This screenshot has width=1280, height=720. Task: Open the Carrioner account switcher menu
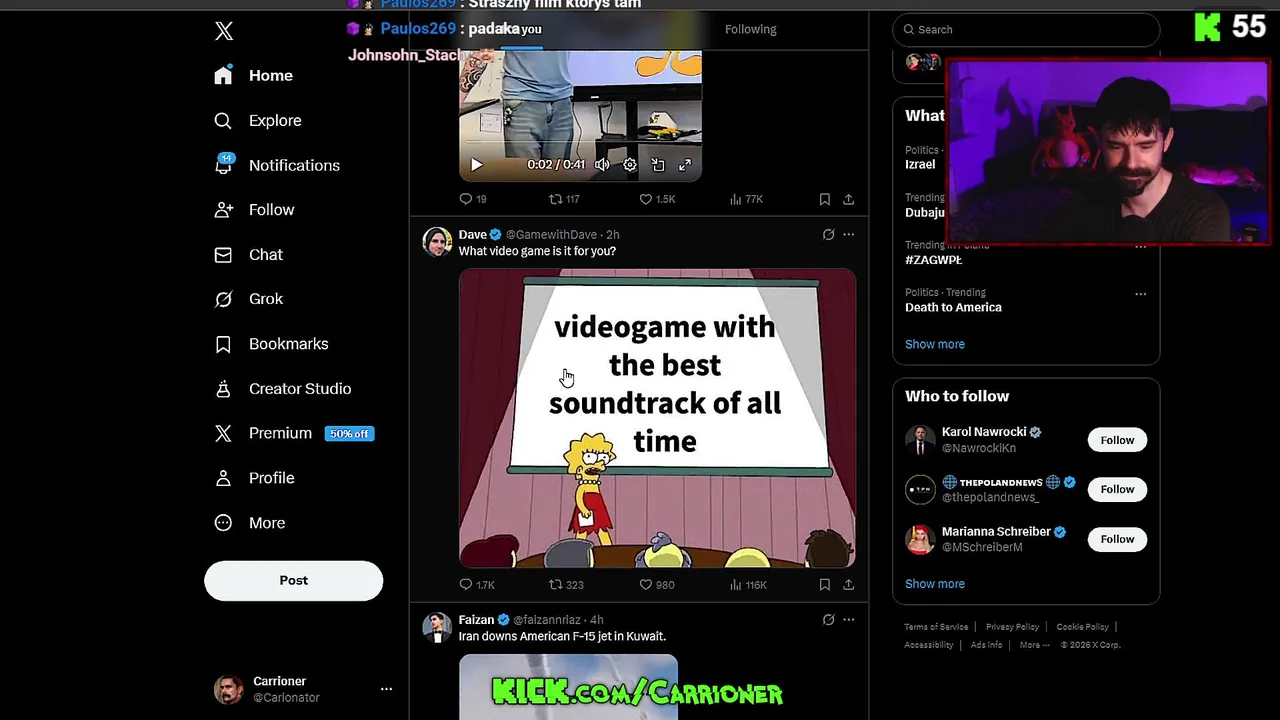(386, 689)
